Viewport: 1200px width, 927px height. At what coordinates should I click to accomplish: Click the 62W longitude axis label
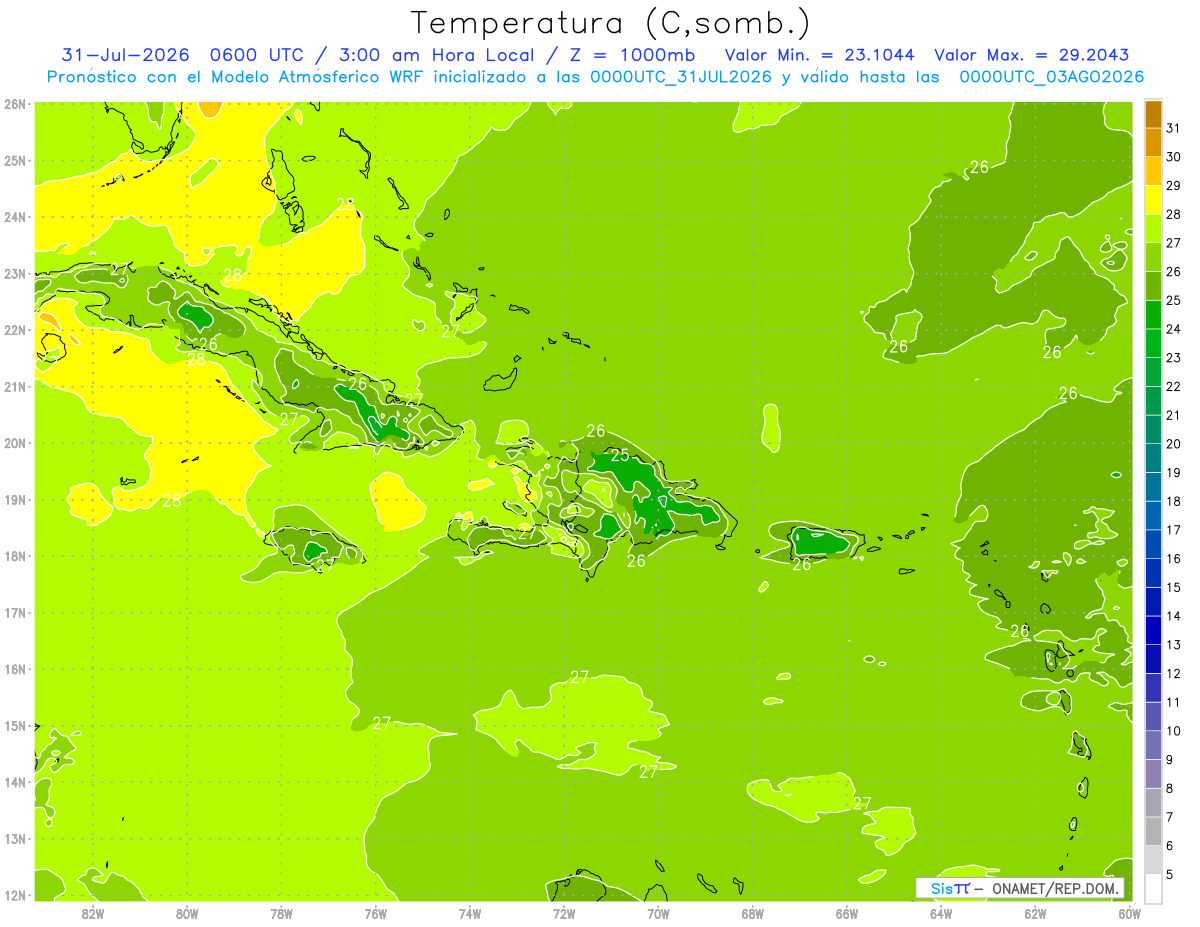[1035, 913]
